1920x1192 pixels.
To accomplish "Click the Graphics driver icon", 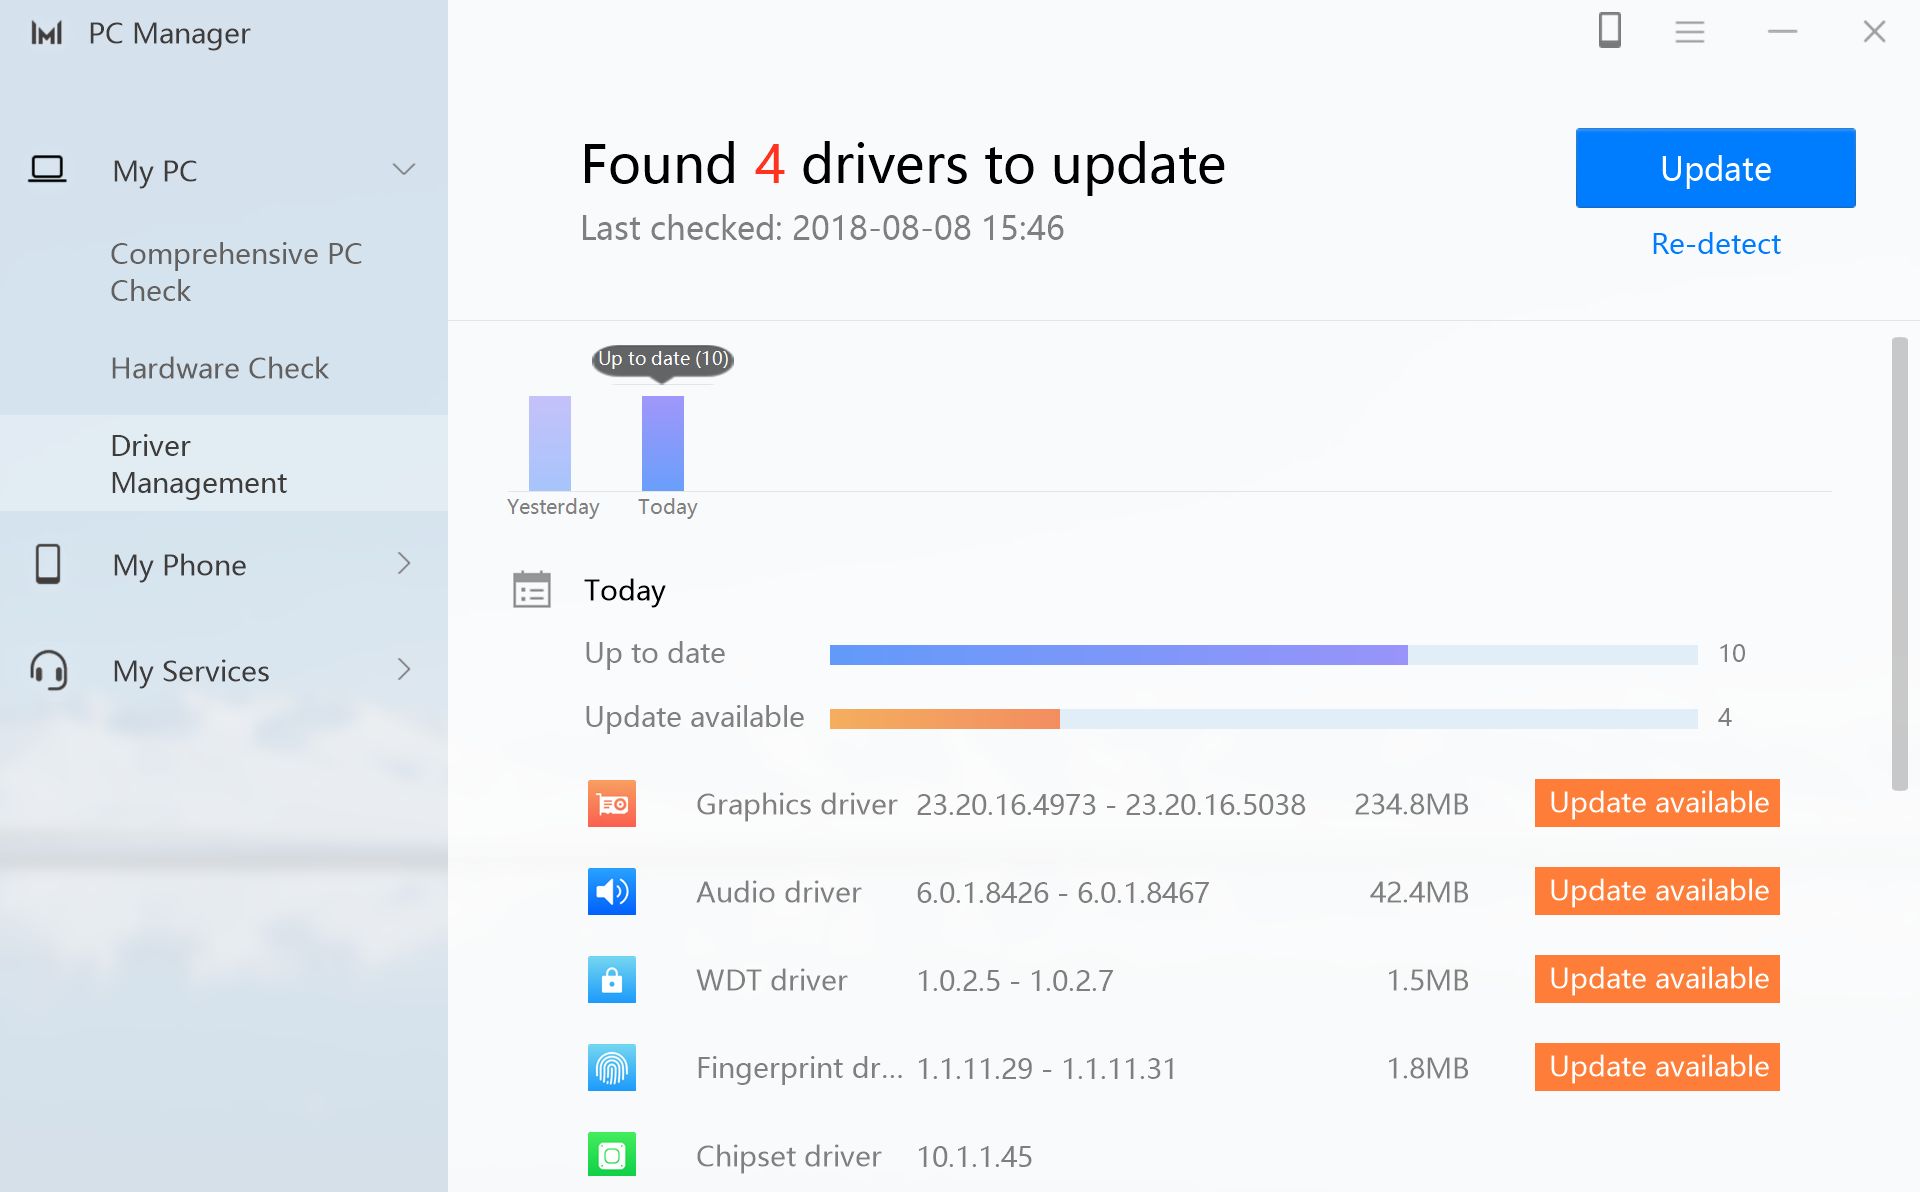I will (611, 804).
